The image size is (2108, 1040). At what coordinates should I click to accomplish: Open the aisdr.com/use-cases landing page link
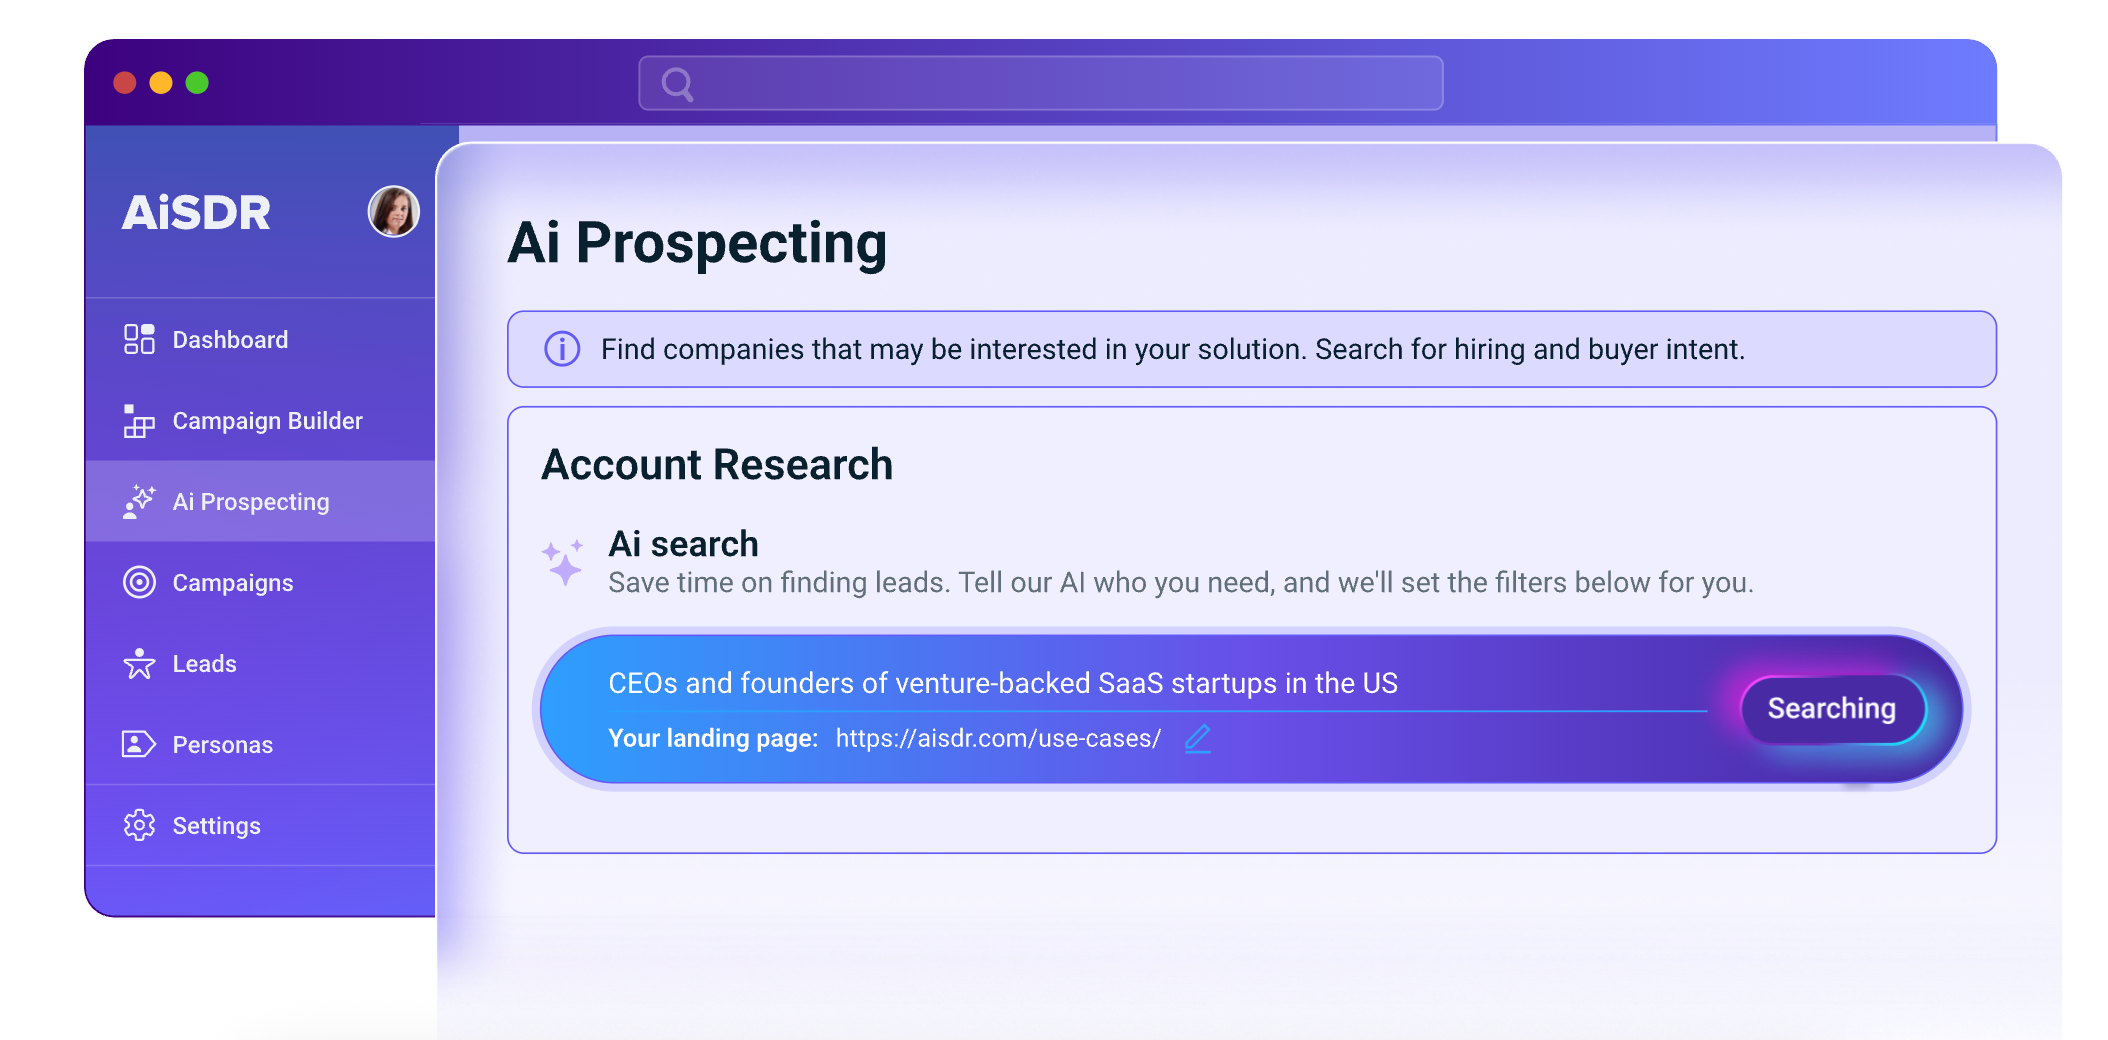(x=998, y=738)
